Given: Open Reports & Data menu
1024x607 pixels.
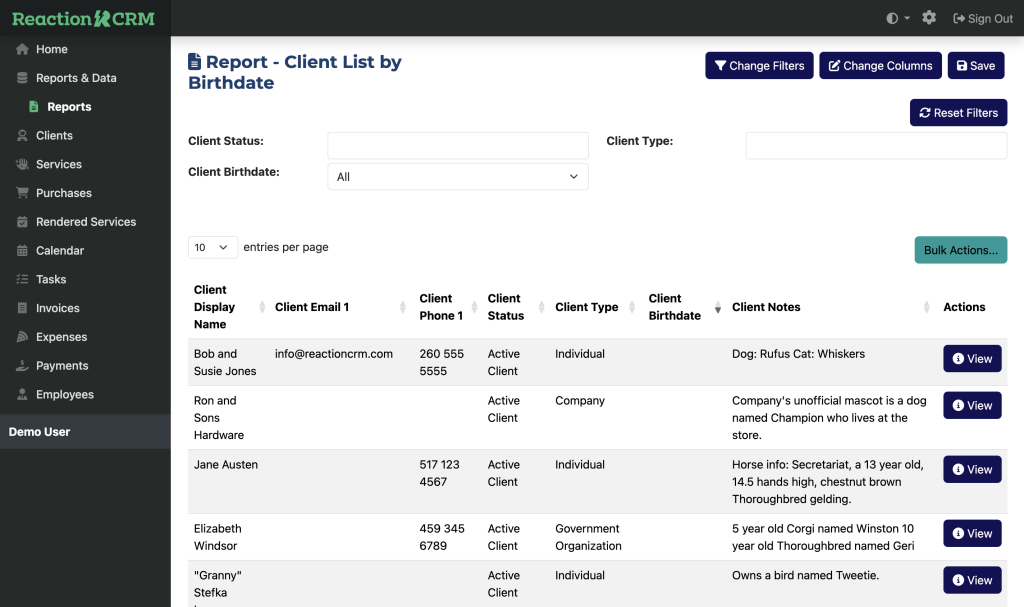Looking at the screenshot, I should 76,78.
